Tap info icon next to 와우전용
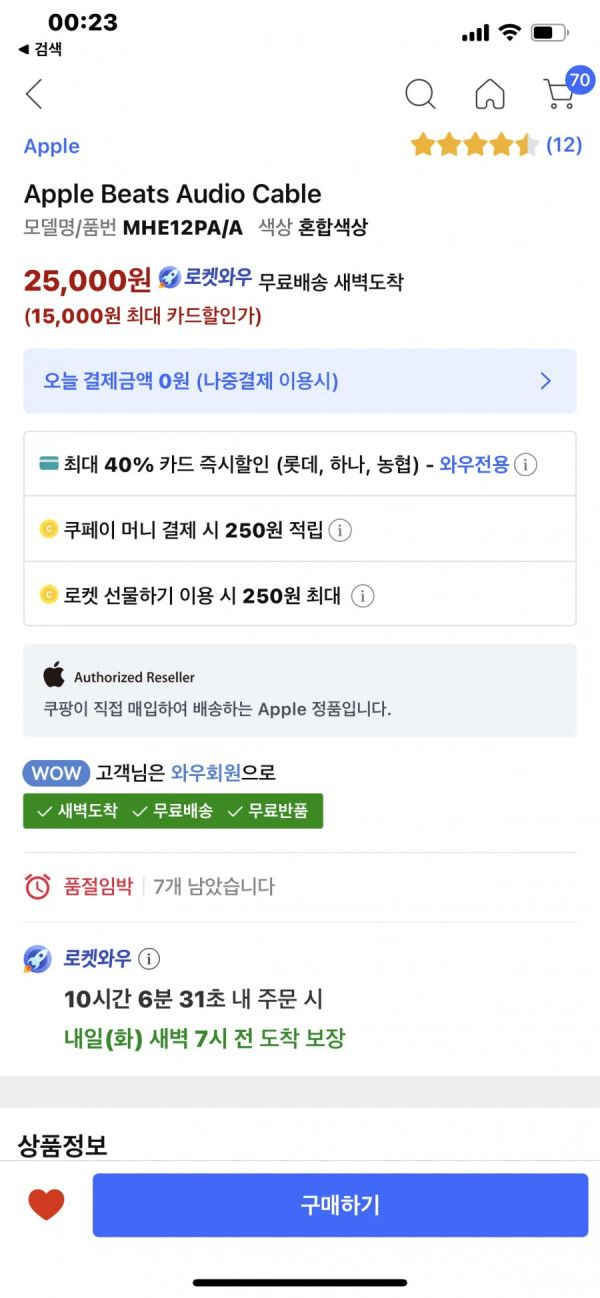Viewport: 600px width, 1298px height. click(x=526, y=464)
